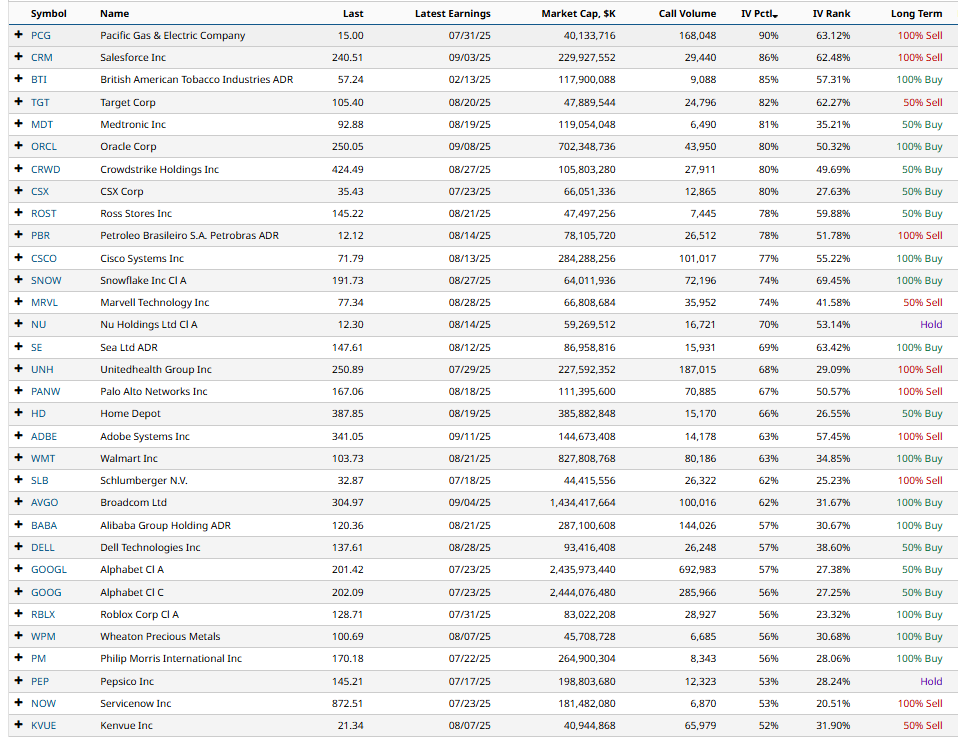Open the CSX symbol link
This screenshot has height=748, width=958.
click(40, 191)
